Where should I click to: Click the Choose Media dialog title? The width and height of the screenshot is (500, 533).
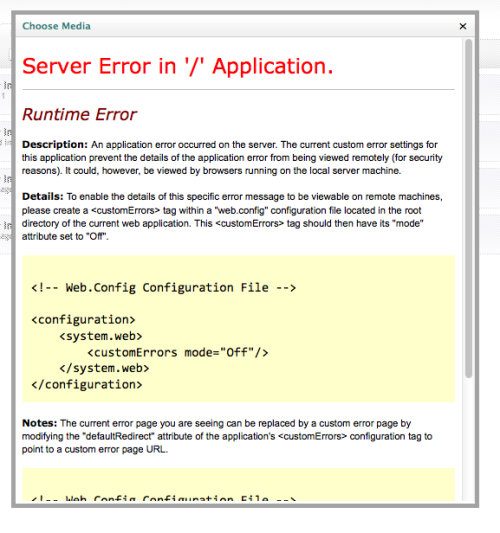pos(56,26)
